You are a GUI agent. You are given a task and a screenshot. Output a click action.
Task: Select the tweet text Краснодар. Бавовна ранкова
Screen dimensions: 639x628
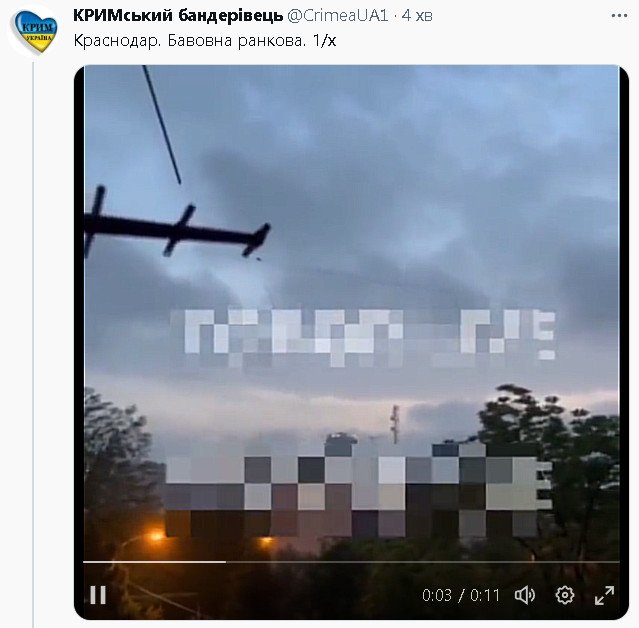[x=189, y=41]
